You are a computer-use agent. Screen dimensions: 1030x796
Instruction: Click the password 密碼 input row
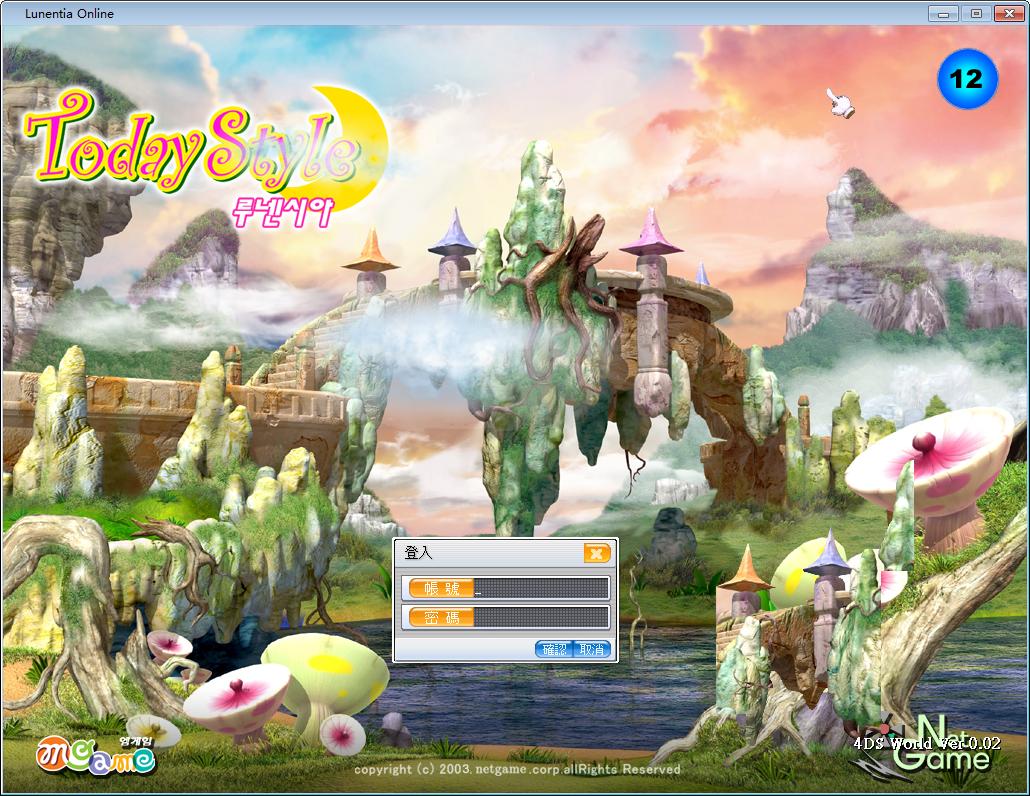point(505,617)
